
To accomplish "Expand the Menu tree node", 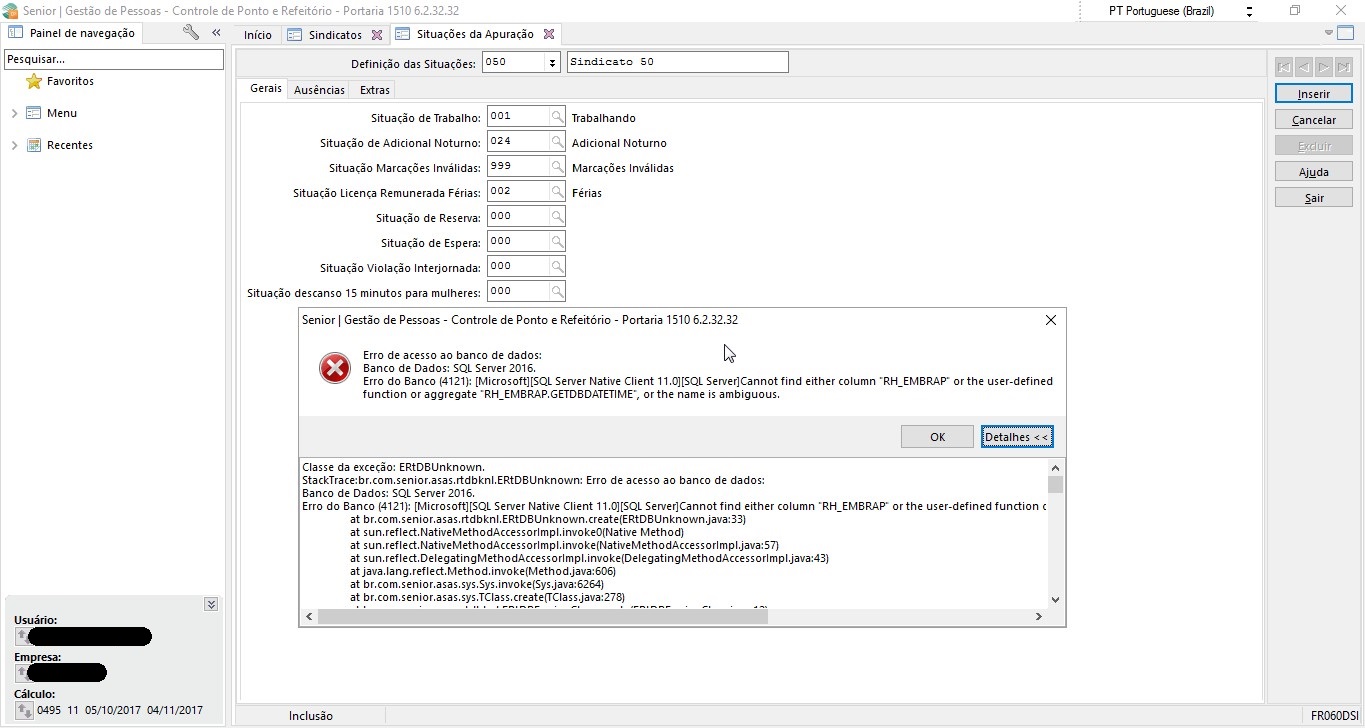I will coord(14,114).
